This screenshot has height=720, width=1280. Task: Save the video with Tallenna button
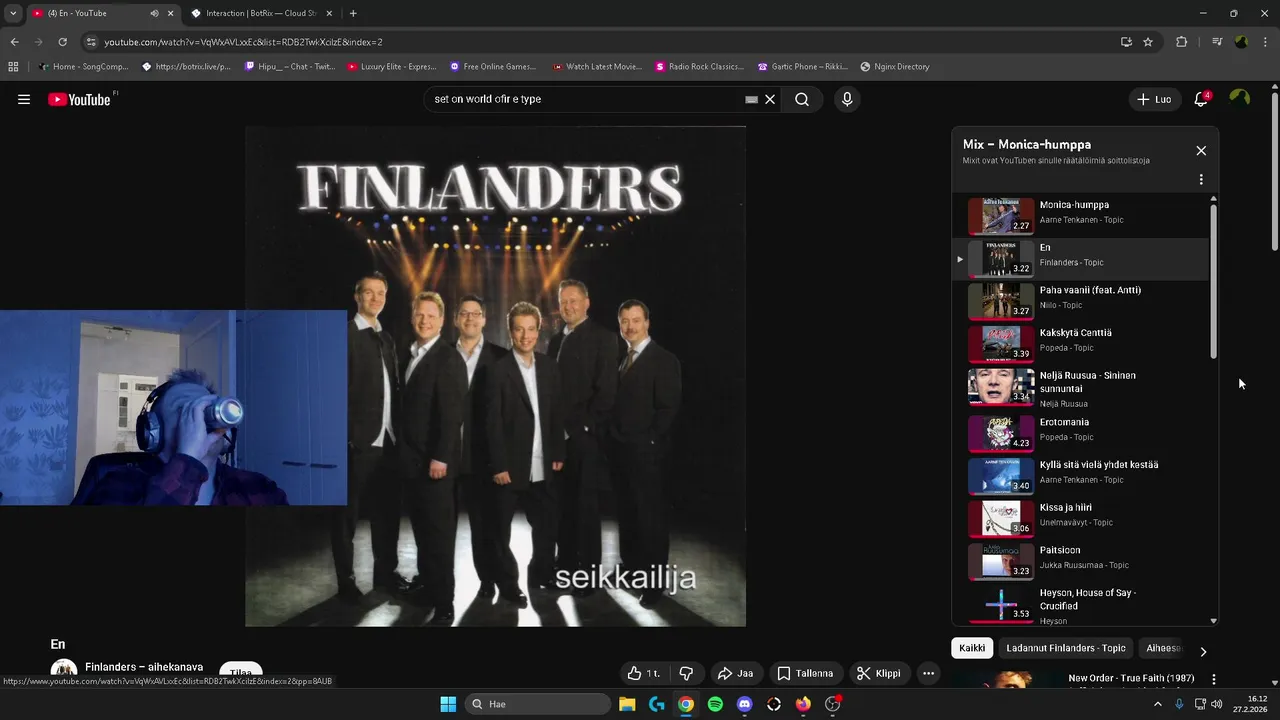click(806, 673)
